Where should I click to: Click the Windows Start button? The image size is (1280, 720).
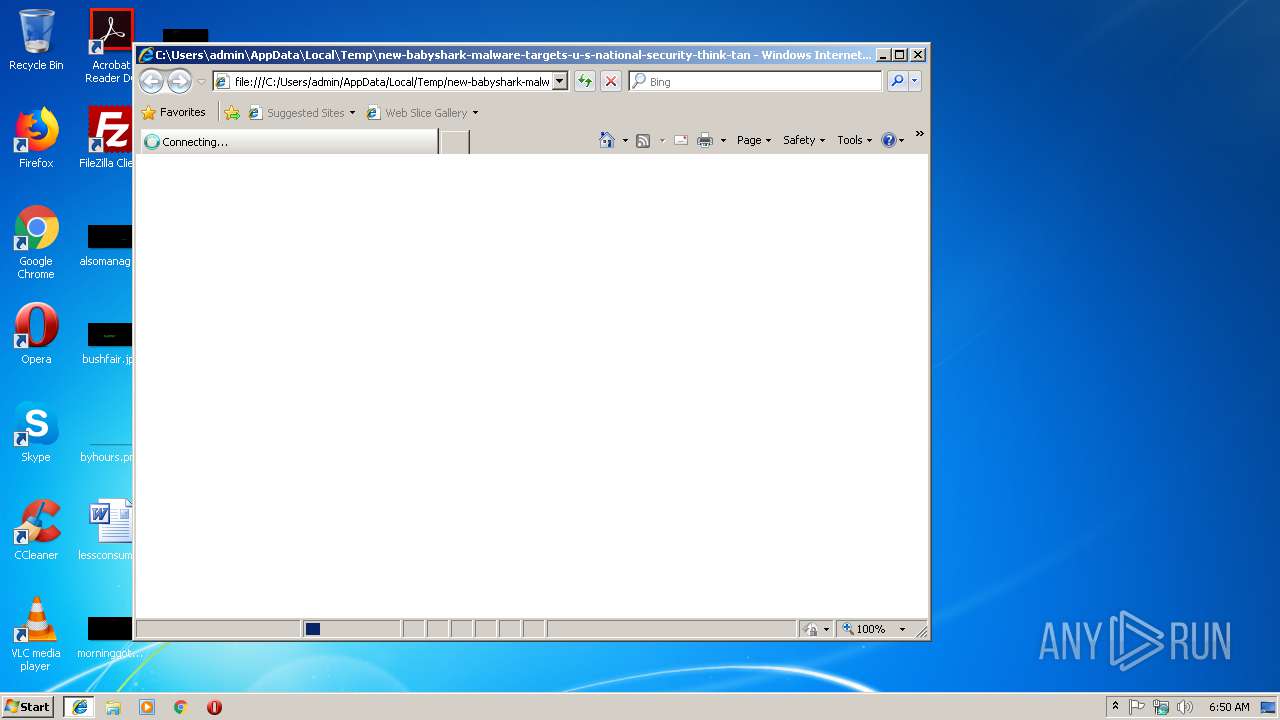click(x=27, y=707)
